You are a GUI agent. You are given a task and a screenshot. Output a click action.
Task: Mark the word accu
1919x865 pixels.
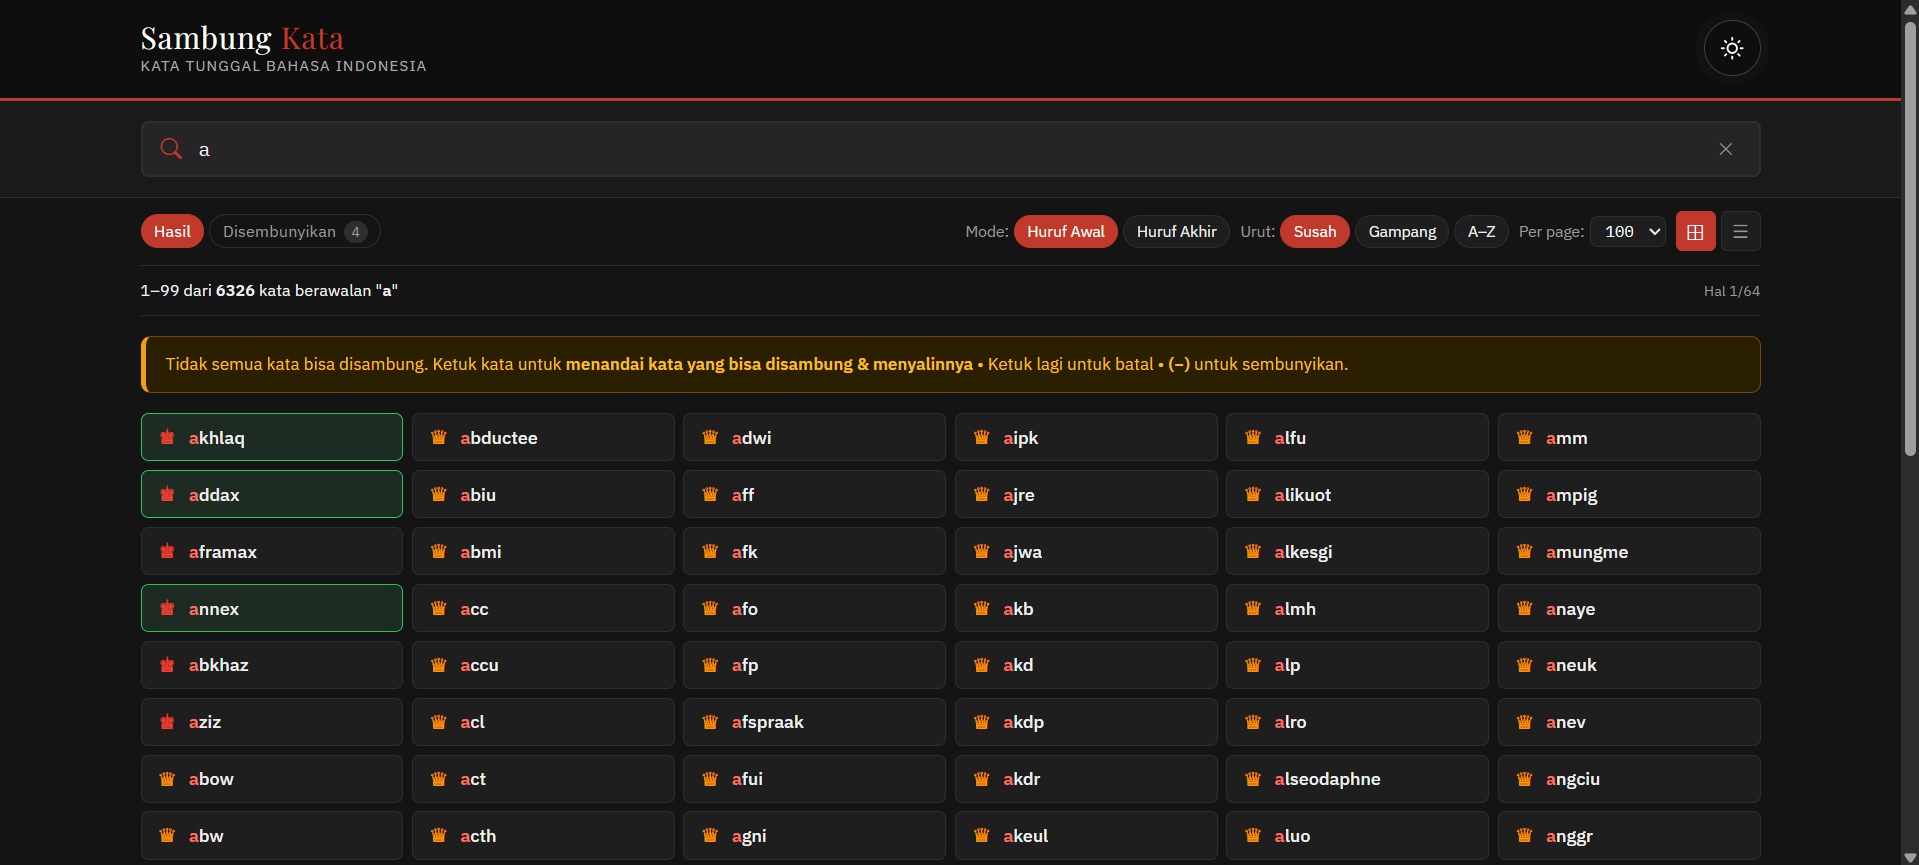pyautogui.click(x=543, y=665)
